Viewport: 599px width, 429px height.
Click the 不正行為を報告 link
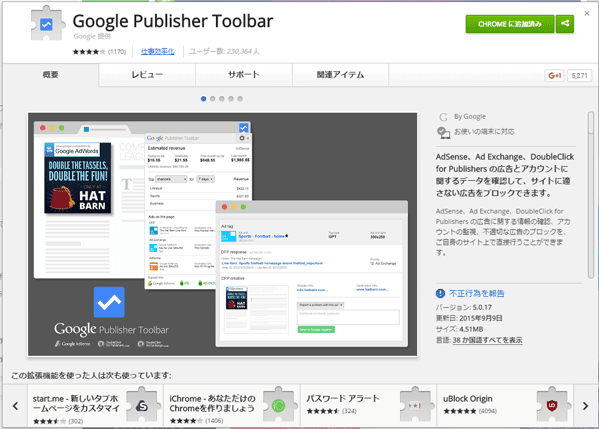[476, 293]
